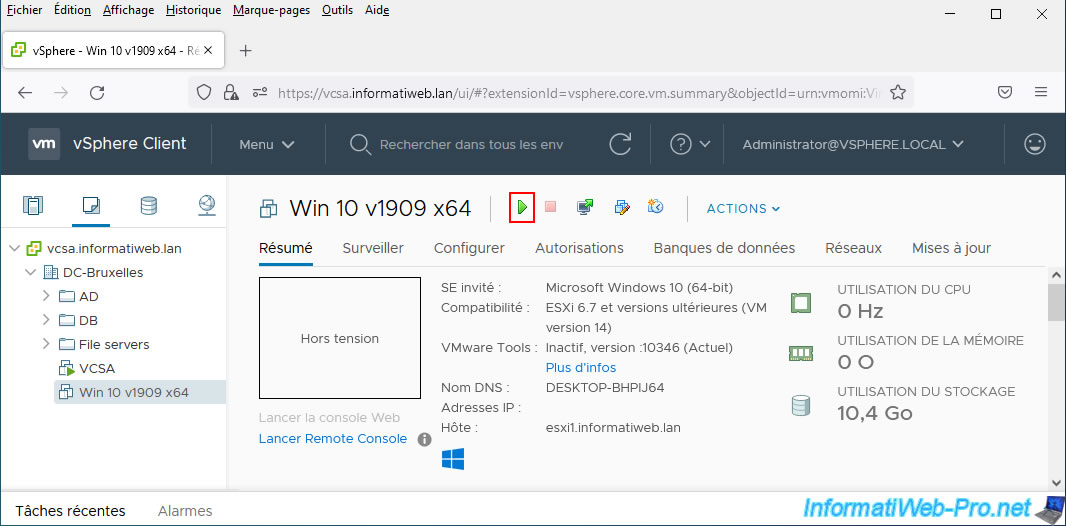Viewport: 1066px width, 526px height.
Task: Refresh the vSphere Client with circular arrow
Action: tap(620, 144)
